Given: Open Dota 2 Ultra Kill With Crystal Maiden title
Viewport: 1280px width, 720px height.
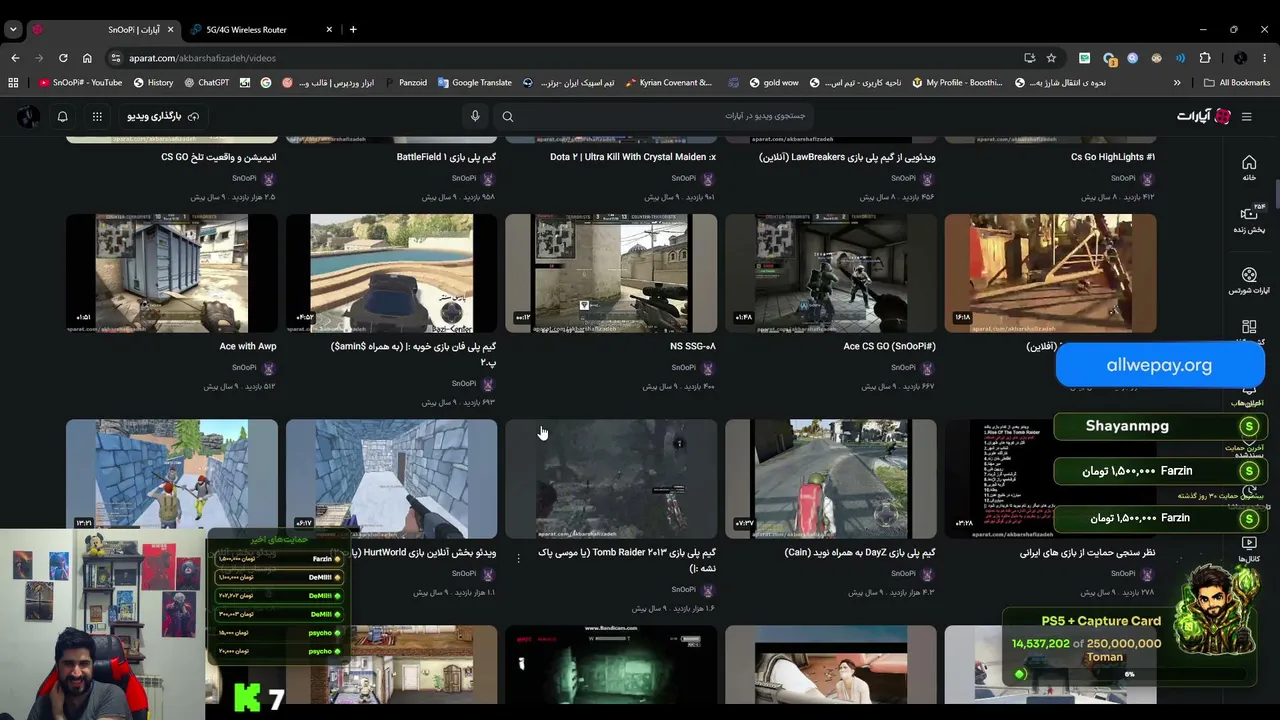Looking at the screenshot, I should 633,157.
